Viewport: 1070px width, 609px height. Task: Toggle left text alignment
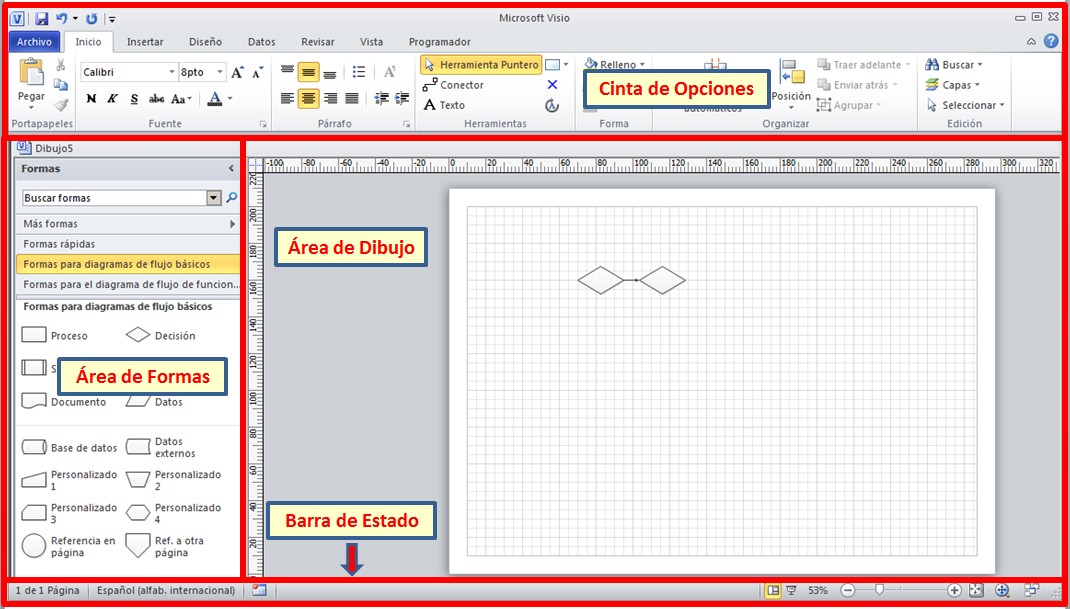(x=287, y=99)
